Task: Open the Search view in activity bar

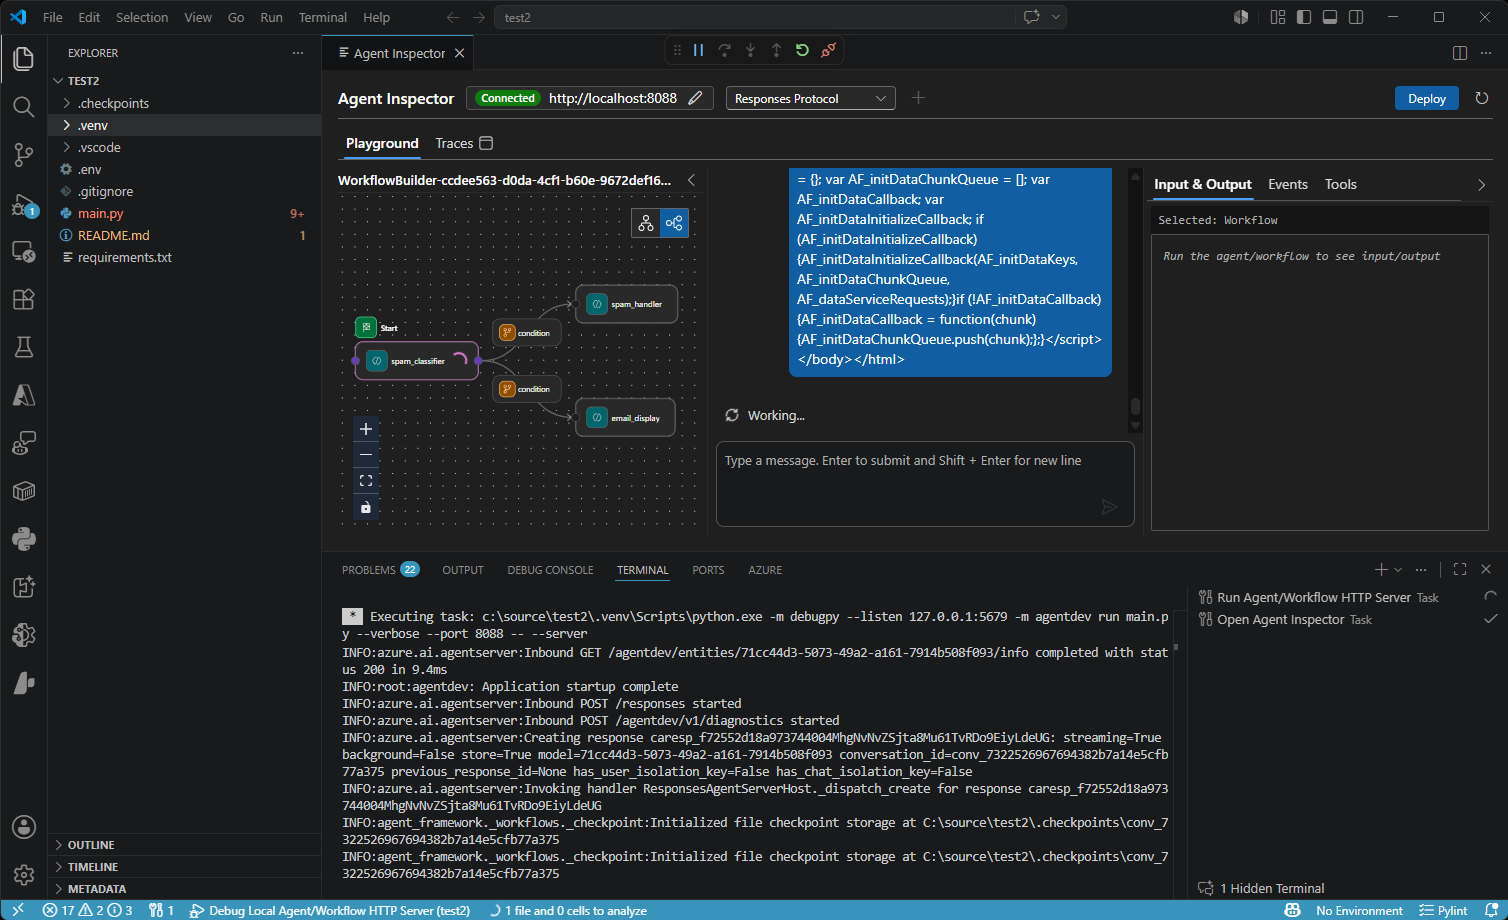Action: tap(24, 107)
